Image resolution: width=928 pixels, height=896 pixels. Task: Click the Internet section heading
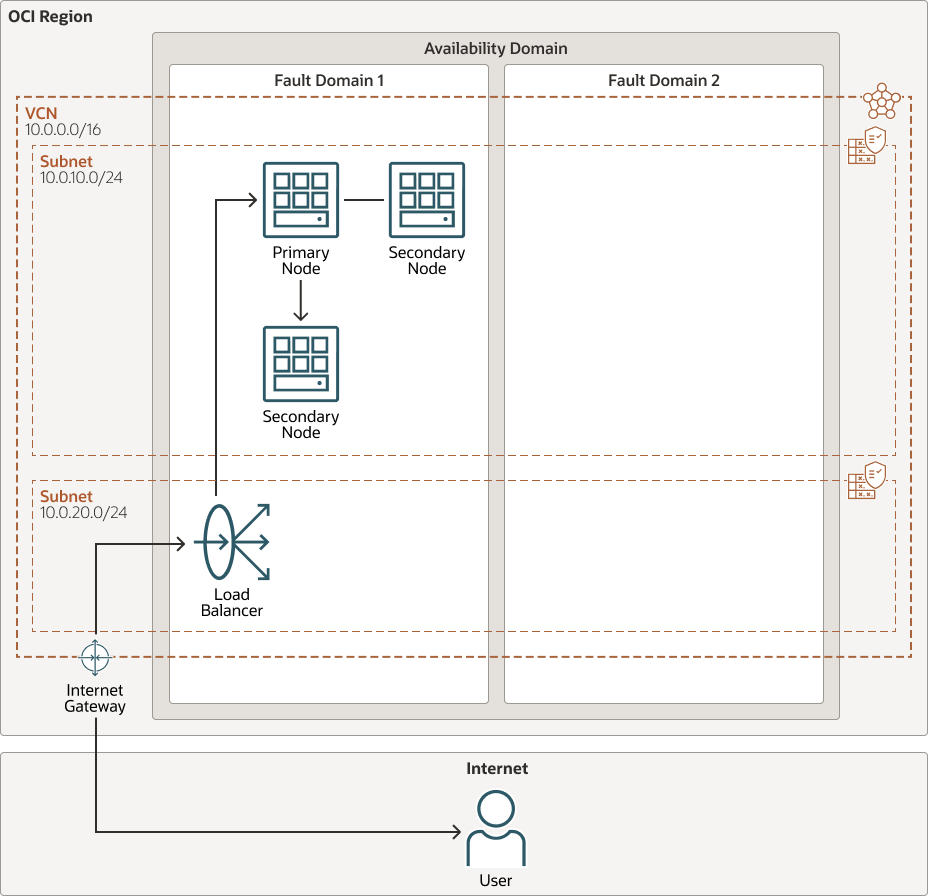point(497,768)
